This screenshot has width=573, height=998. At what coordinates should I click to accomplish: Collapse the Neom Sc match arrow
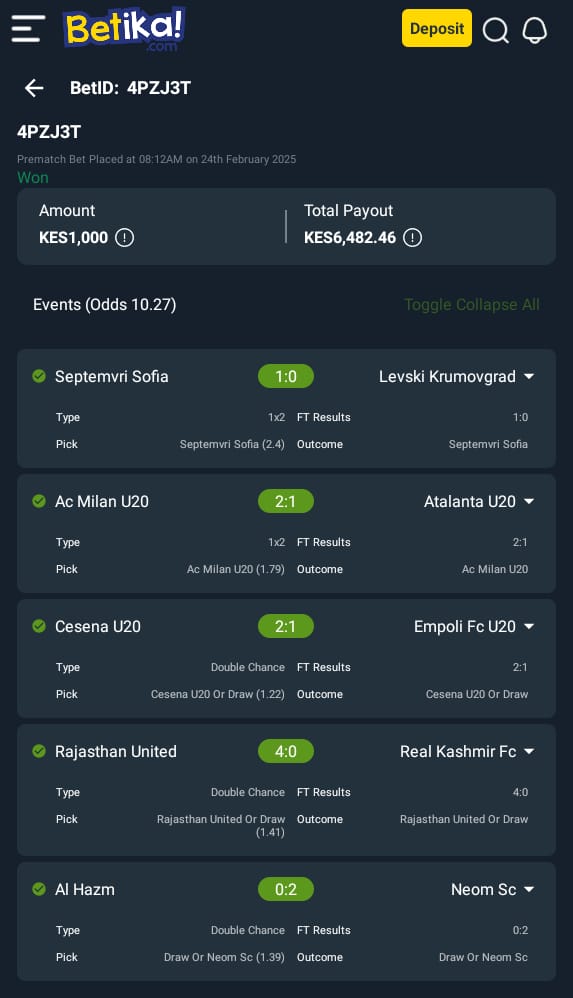(529, 889)
